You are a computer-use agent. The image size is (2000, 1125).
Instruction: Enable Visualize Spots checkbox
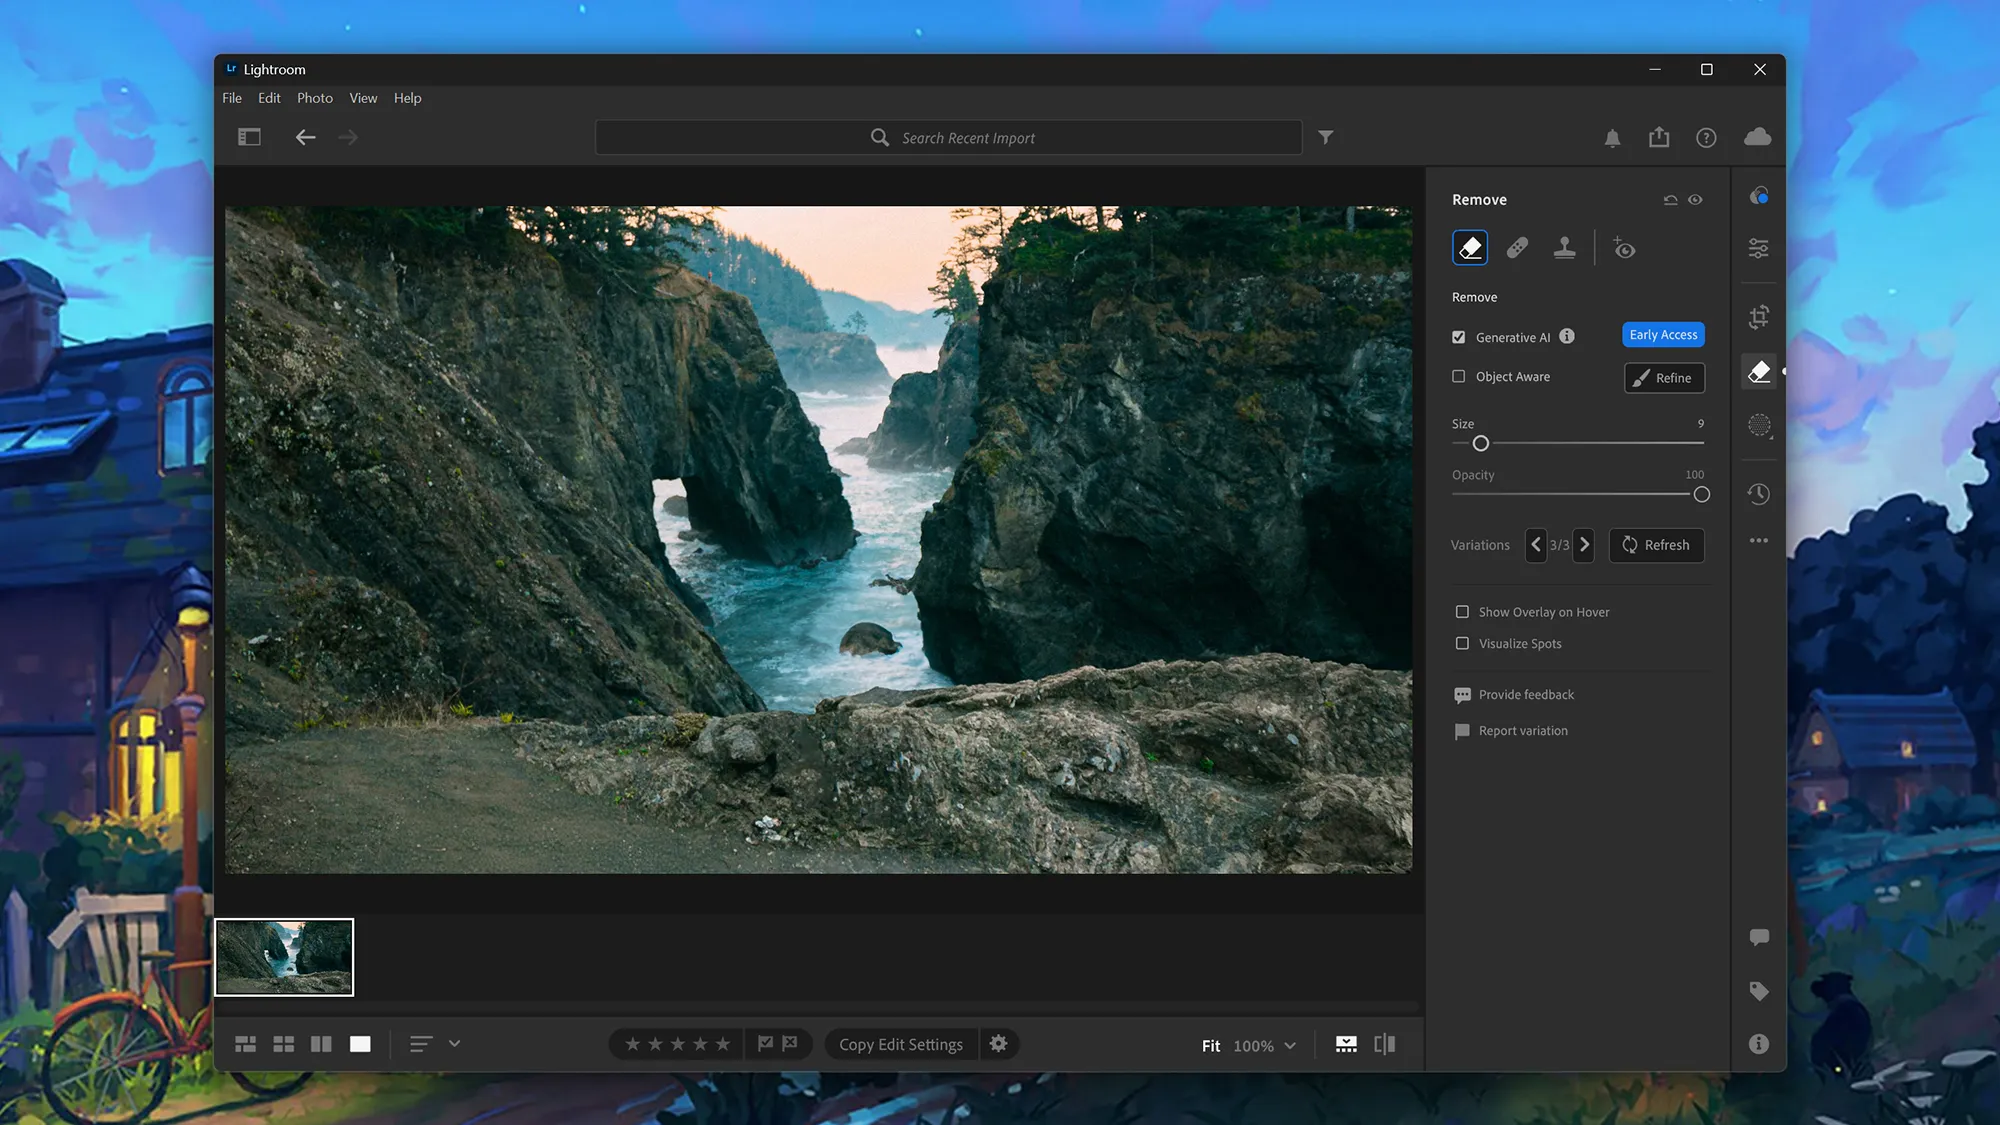tap(1462, 644)
